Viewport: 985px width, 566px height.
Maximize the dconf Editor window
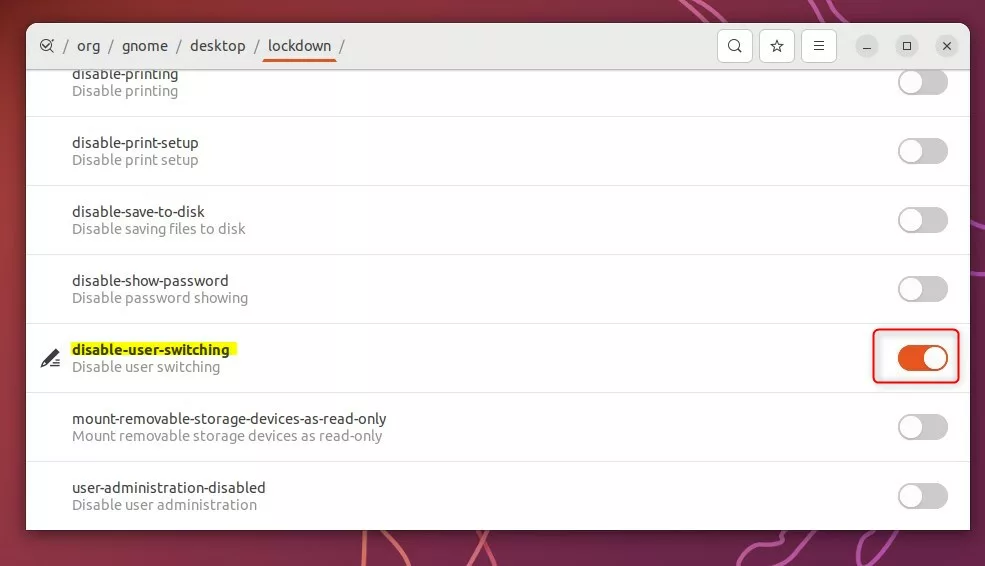(x=906, y=46)
